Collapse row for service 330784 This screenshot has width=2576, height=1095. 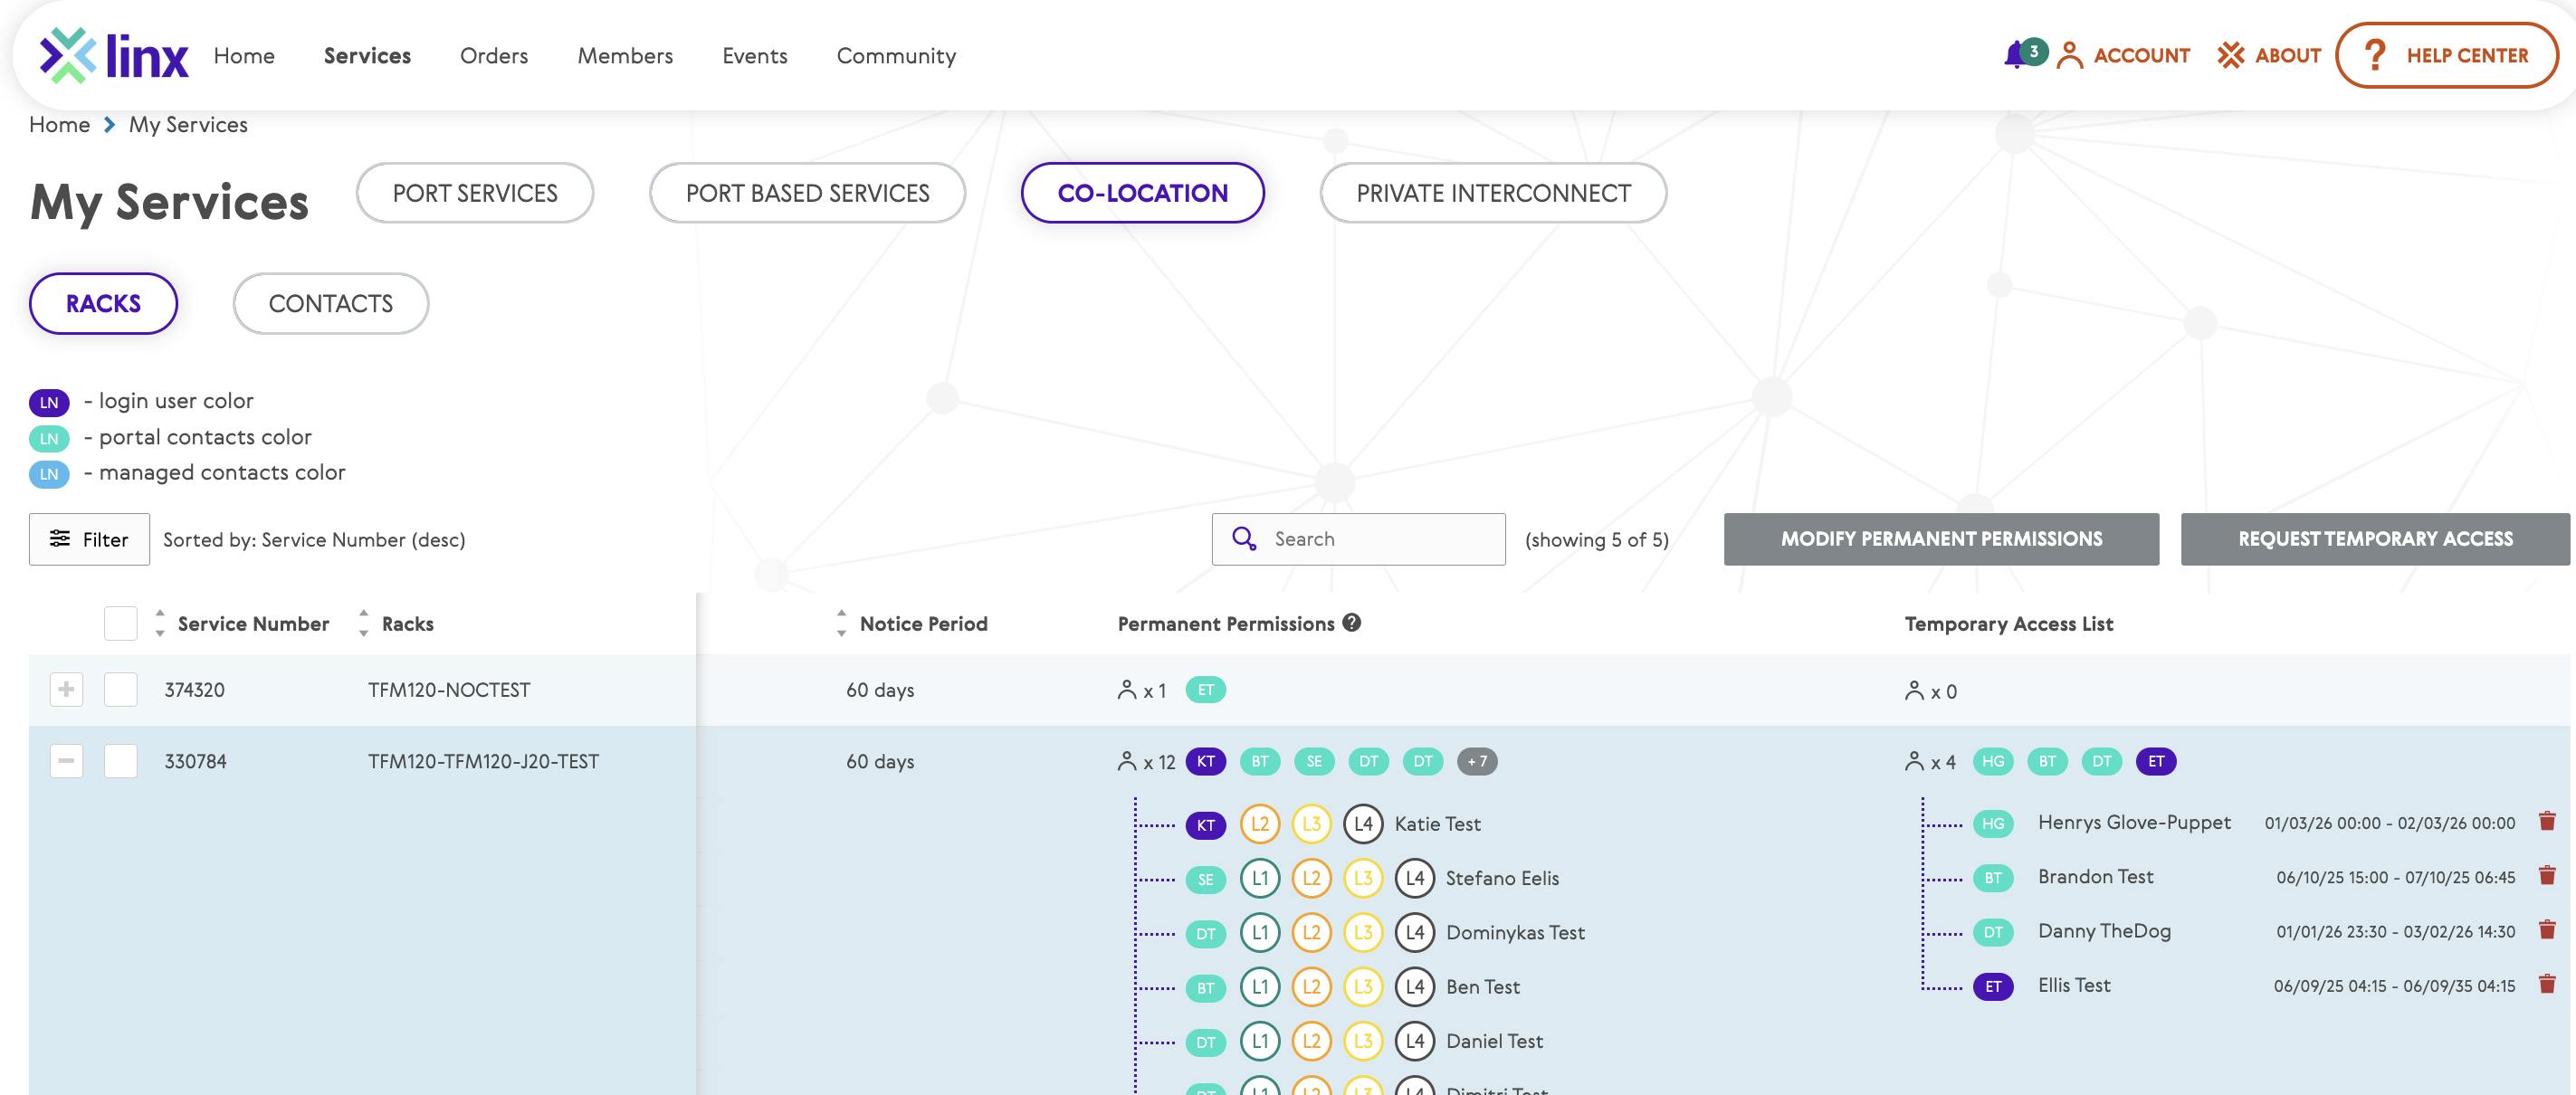point(66,760)
